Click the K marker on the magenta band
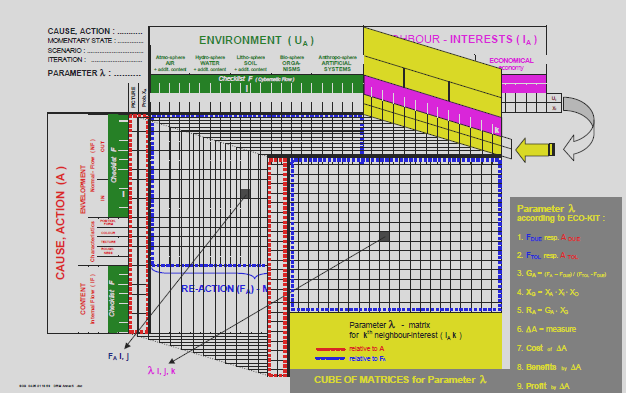The height and width of the screenshot is (393, 626). tap(497, 130)
